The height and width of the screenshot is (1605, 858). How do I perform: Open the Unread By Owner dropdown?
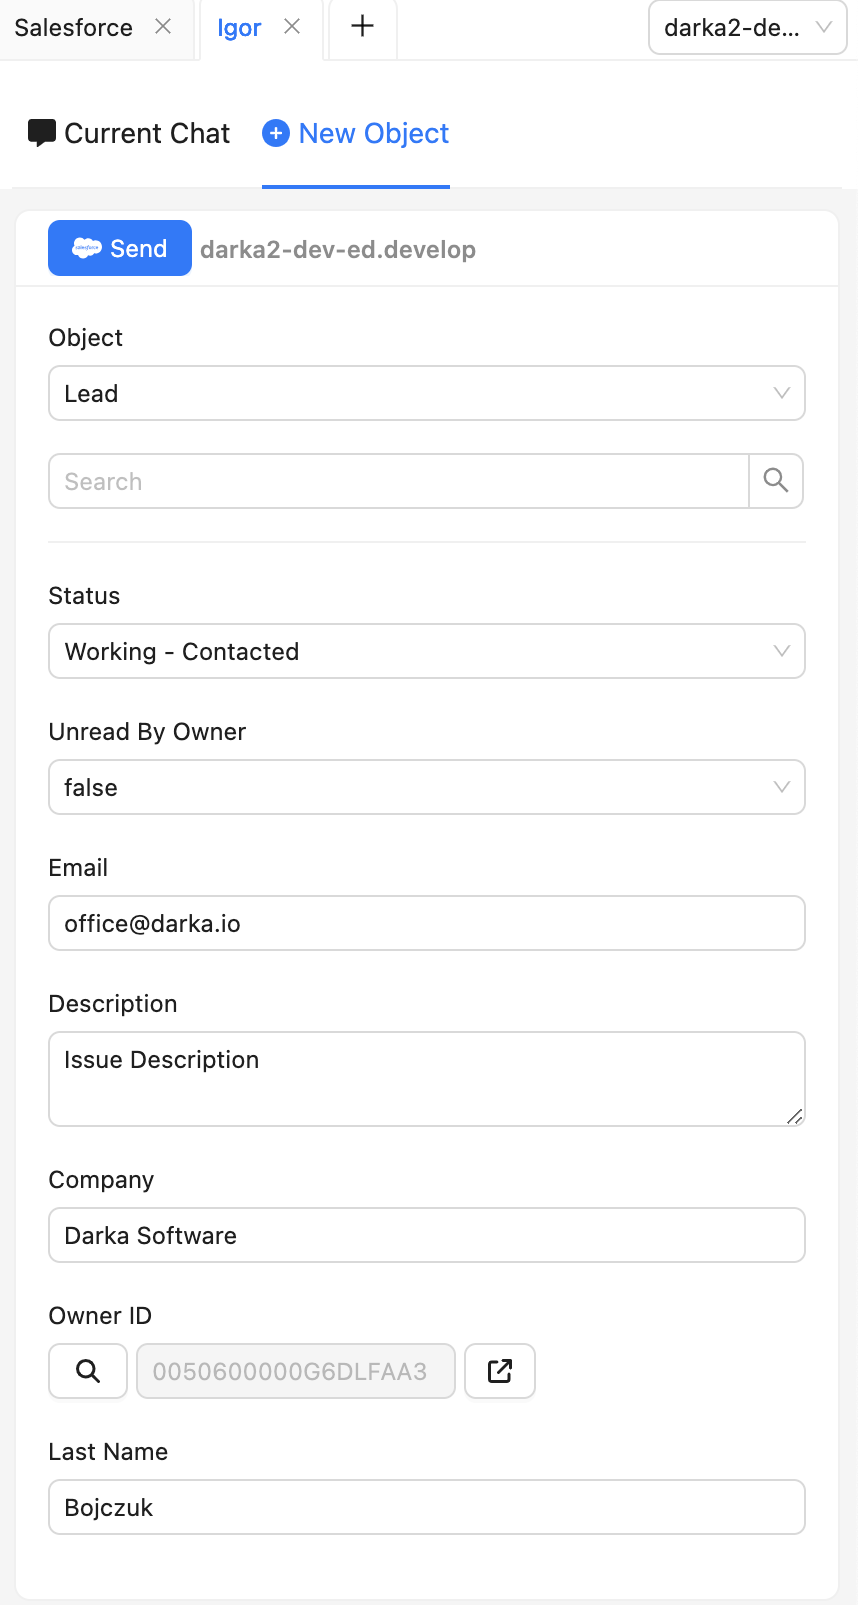[427, 788]
